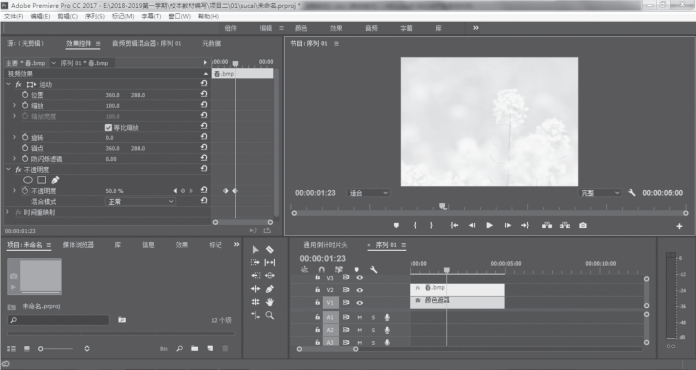Viewport: 696px width, 370px height.
Task: Toggle animation stopwatch for 不透明度
Action: pyautogui.click(x=25, y=191)
